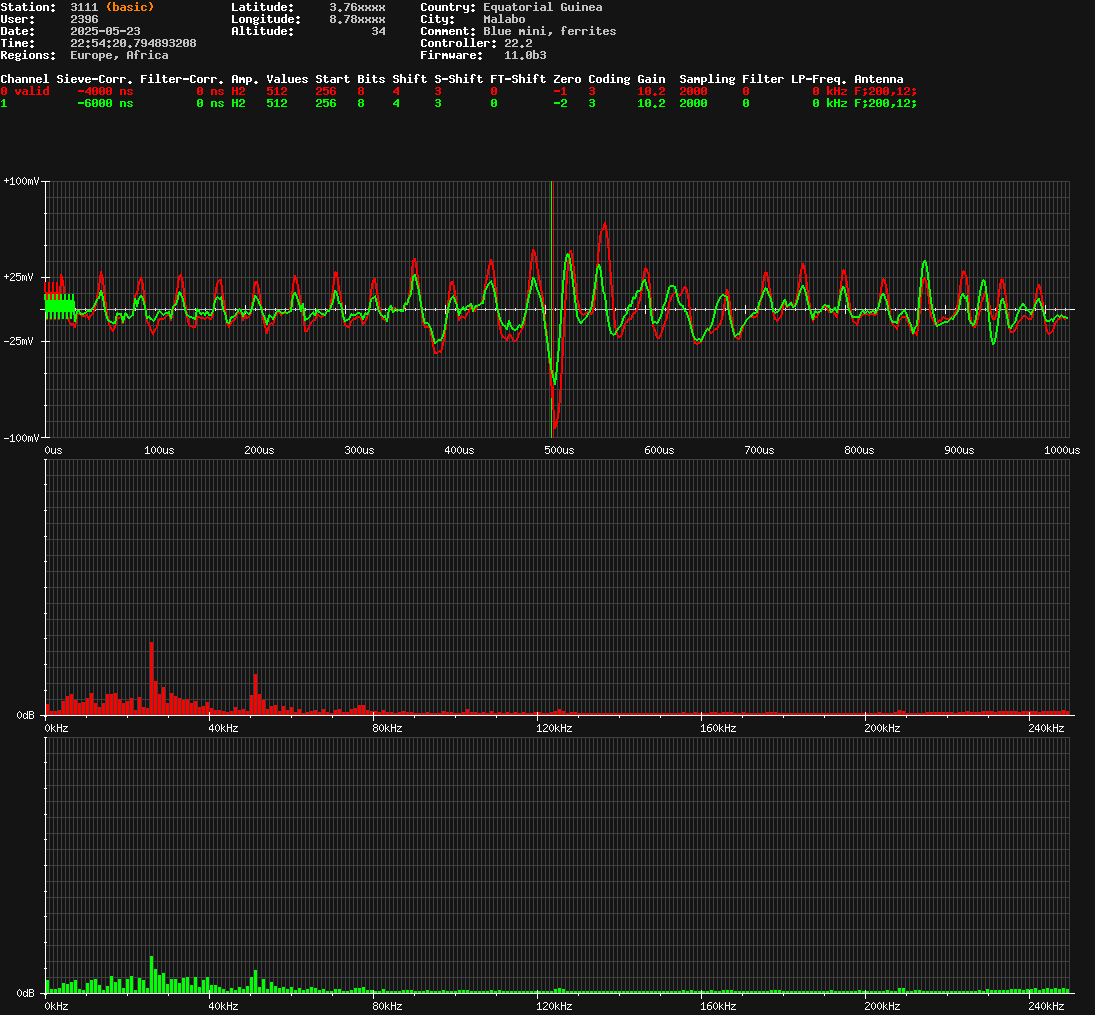Select the orange (basic) station label

[130, 7]
